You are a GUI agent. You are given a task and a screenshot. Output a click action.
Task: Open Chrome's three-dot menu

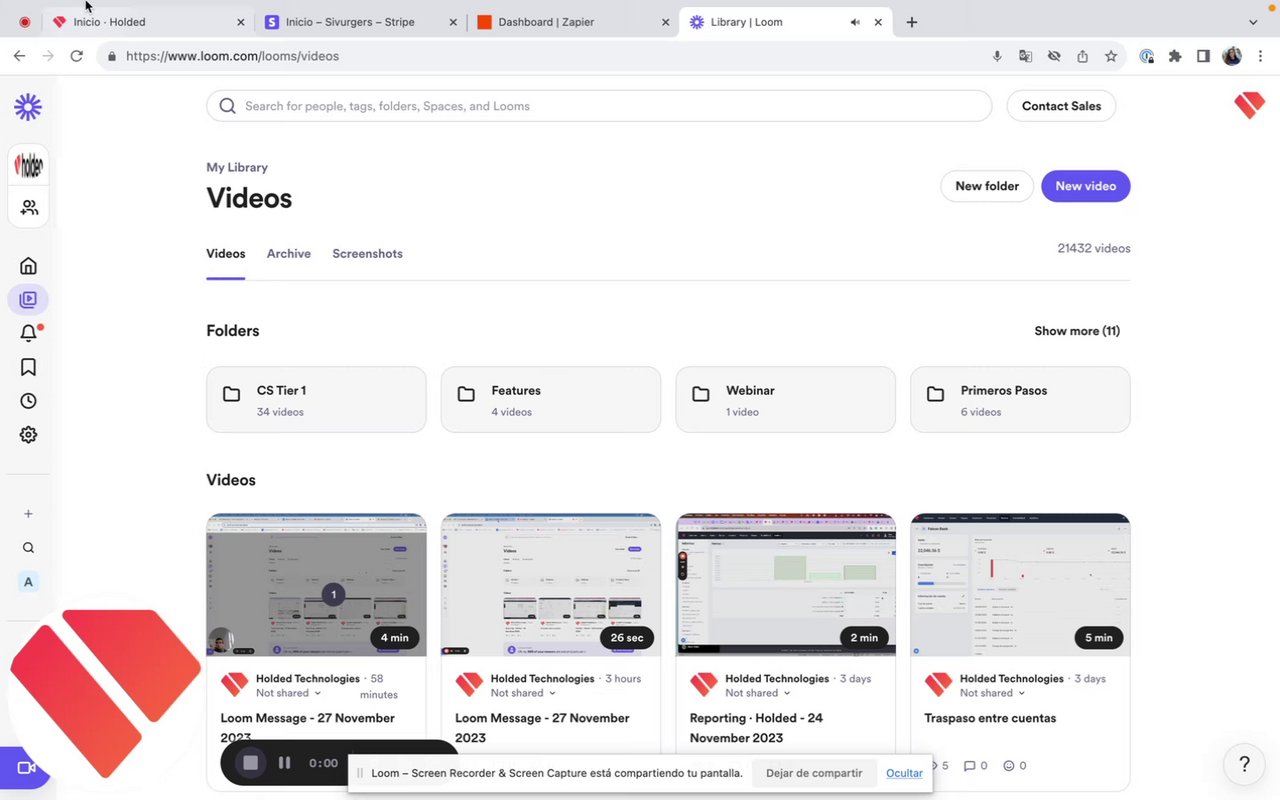(x=1259, y=56)
